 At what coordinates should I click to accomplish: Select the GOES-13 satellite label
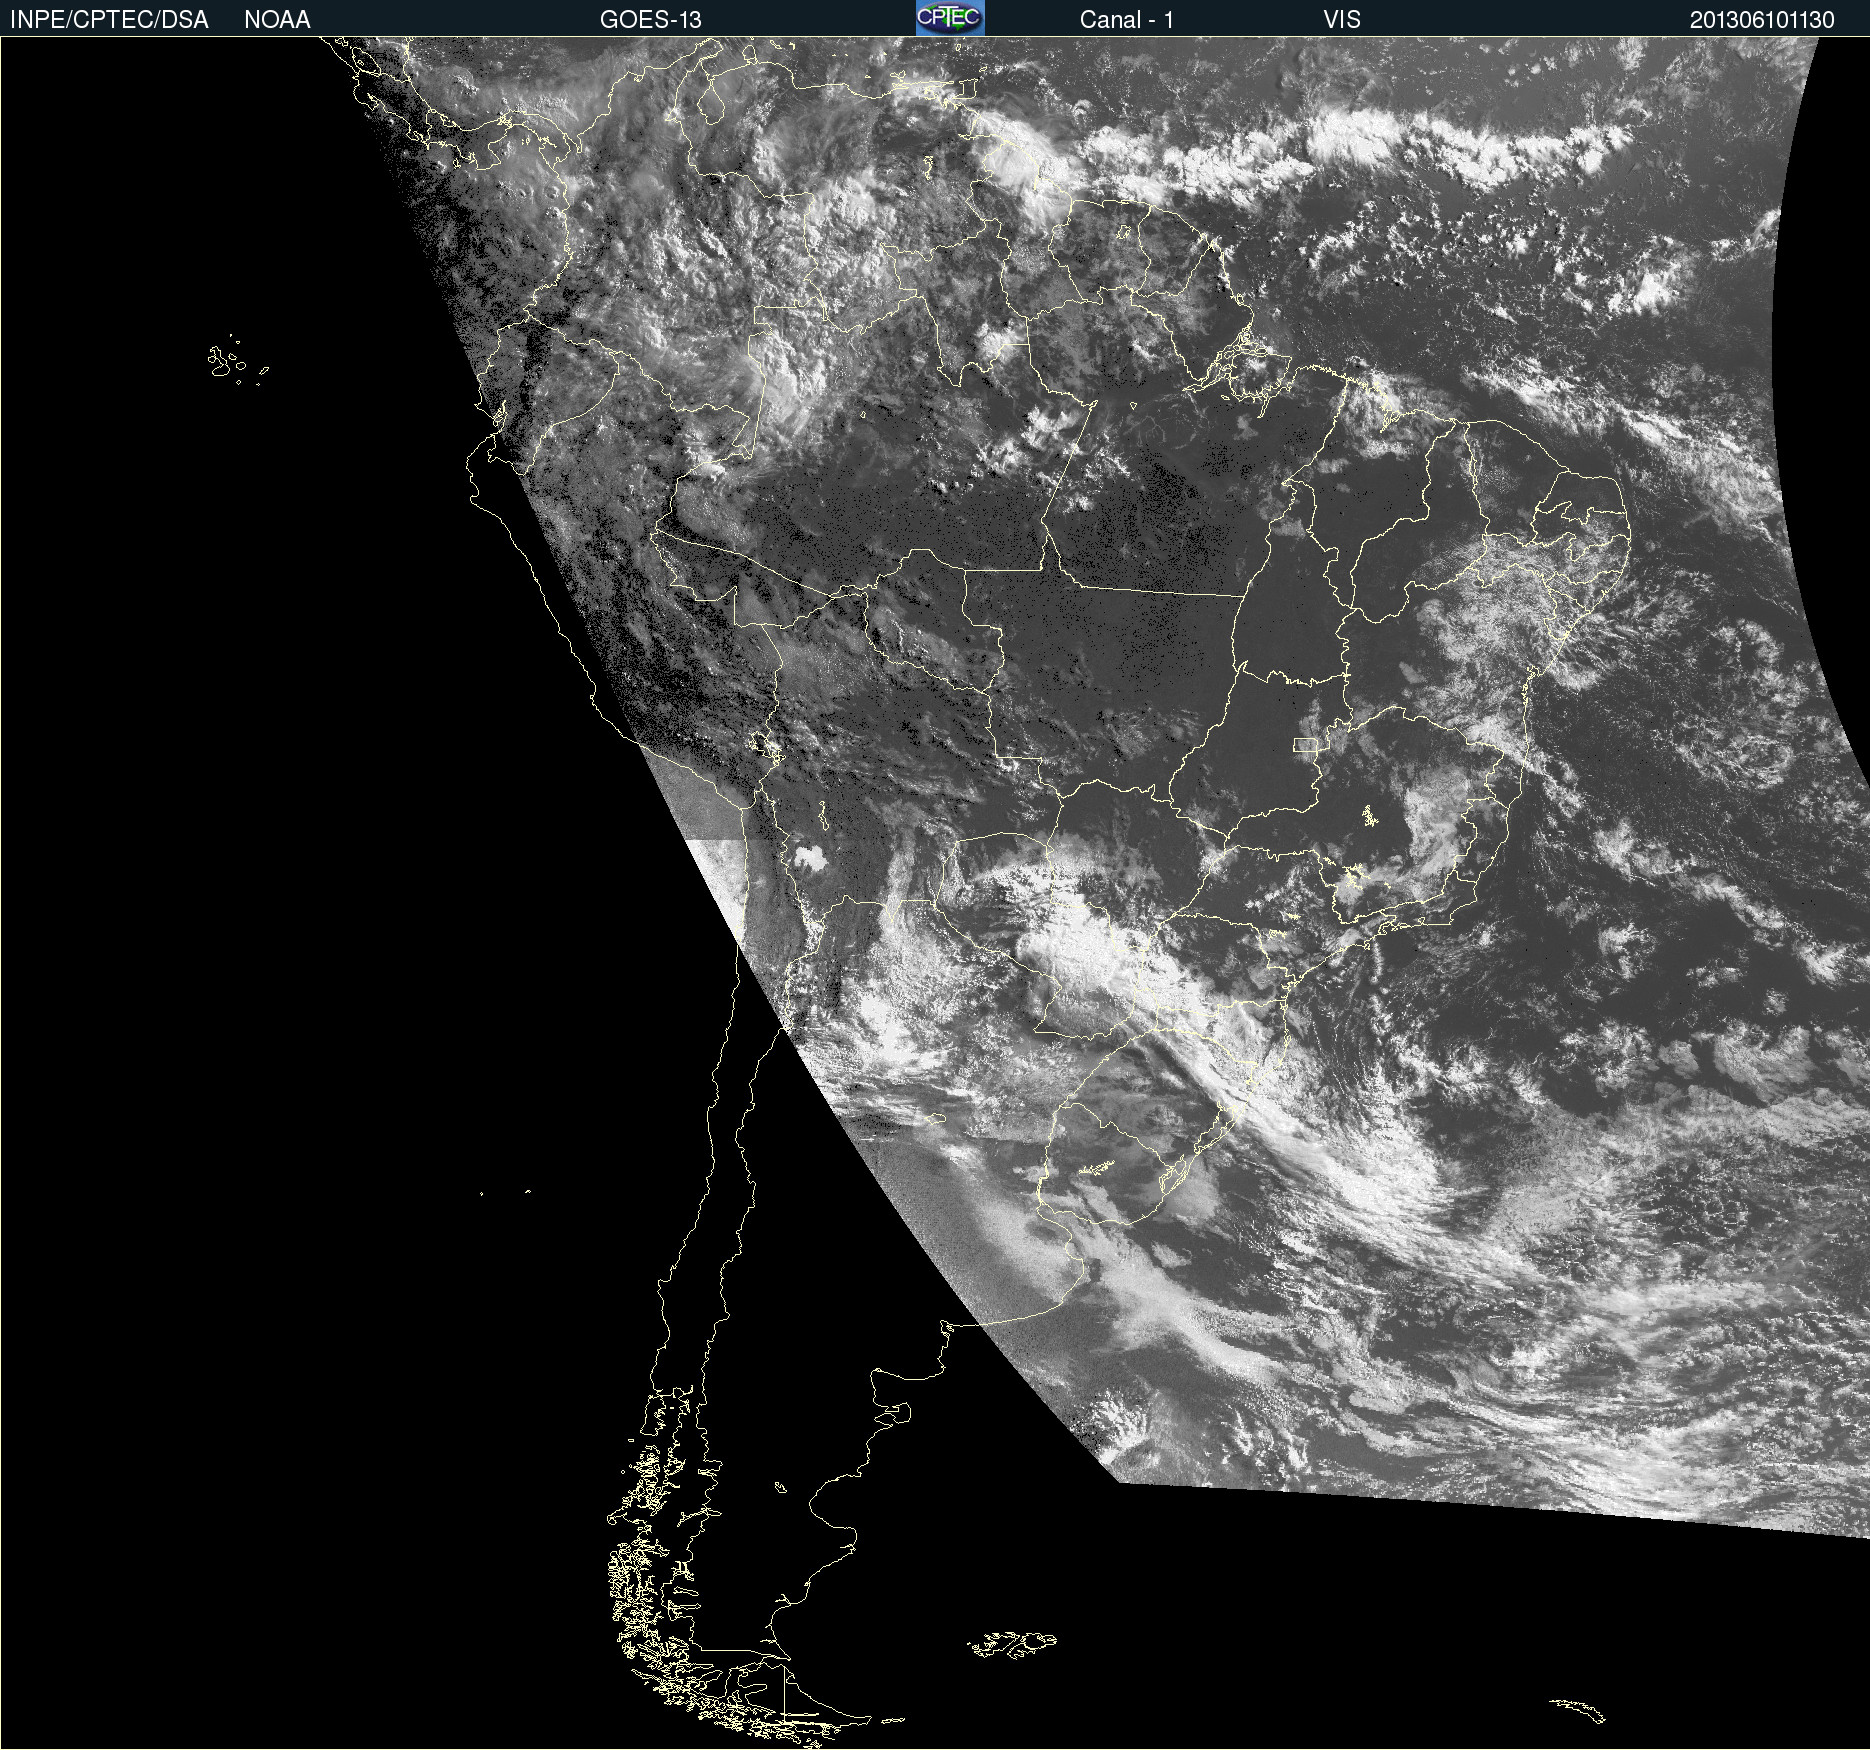(650, 20)
